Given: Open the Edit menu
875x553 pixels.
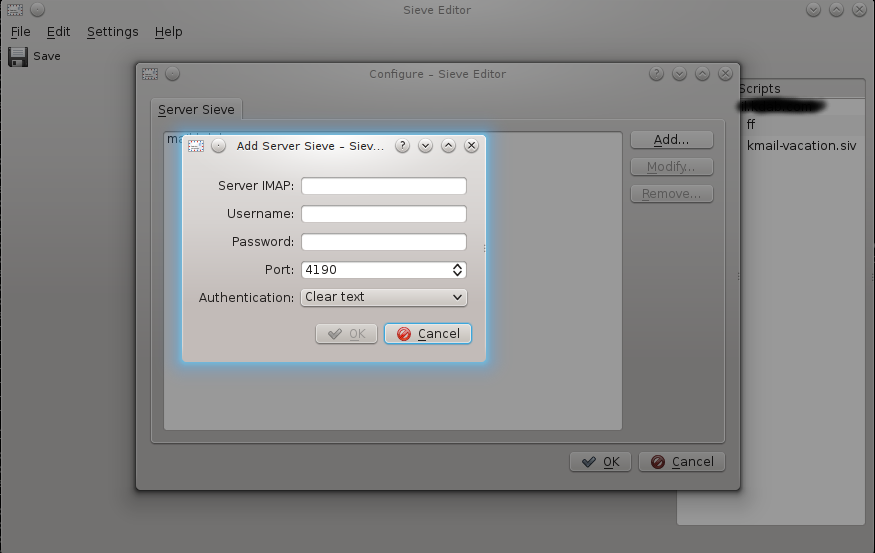Looking at the screenshot, I should [58, 32].
